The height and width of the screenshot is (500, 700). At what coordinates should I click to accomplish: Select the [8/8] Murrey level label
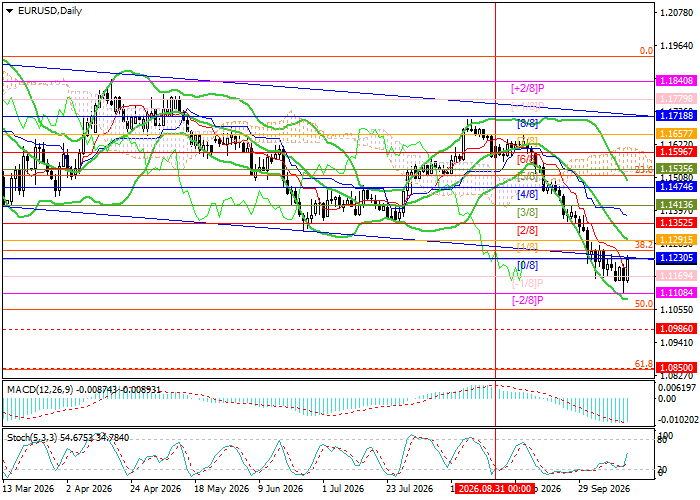(x=527, y=123)
